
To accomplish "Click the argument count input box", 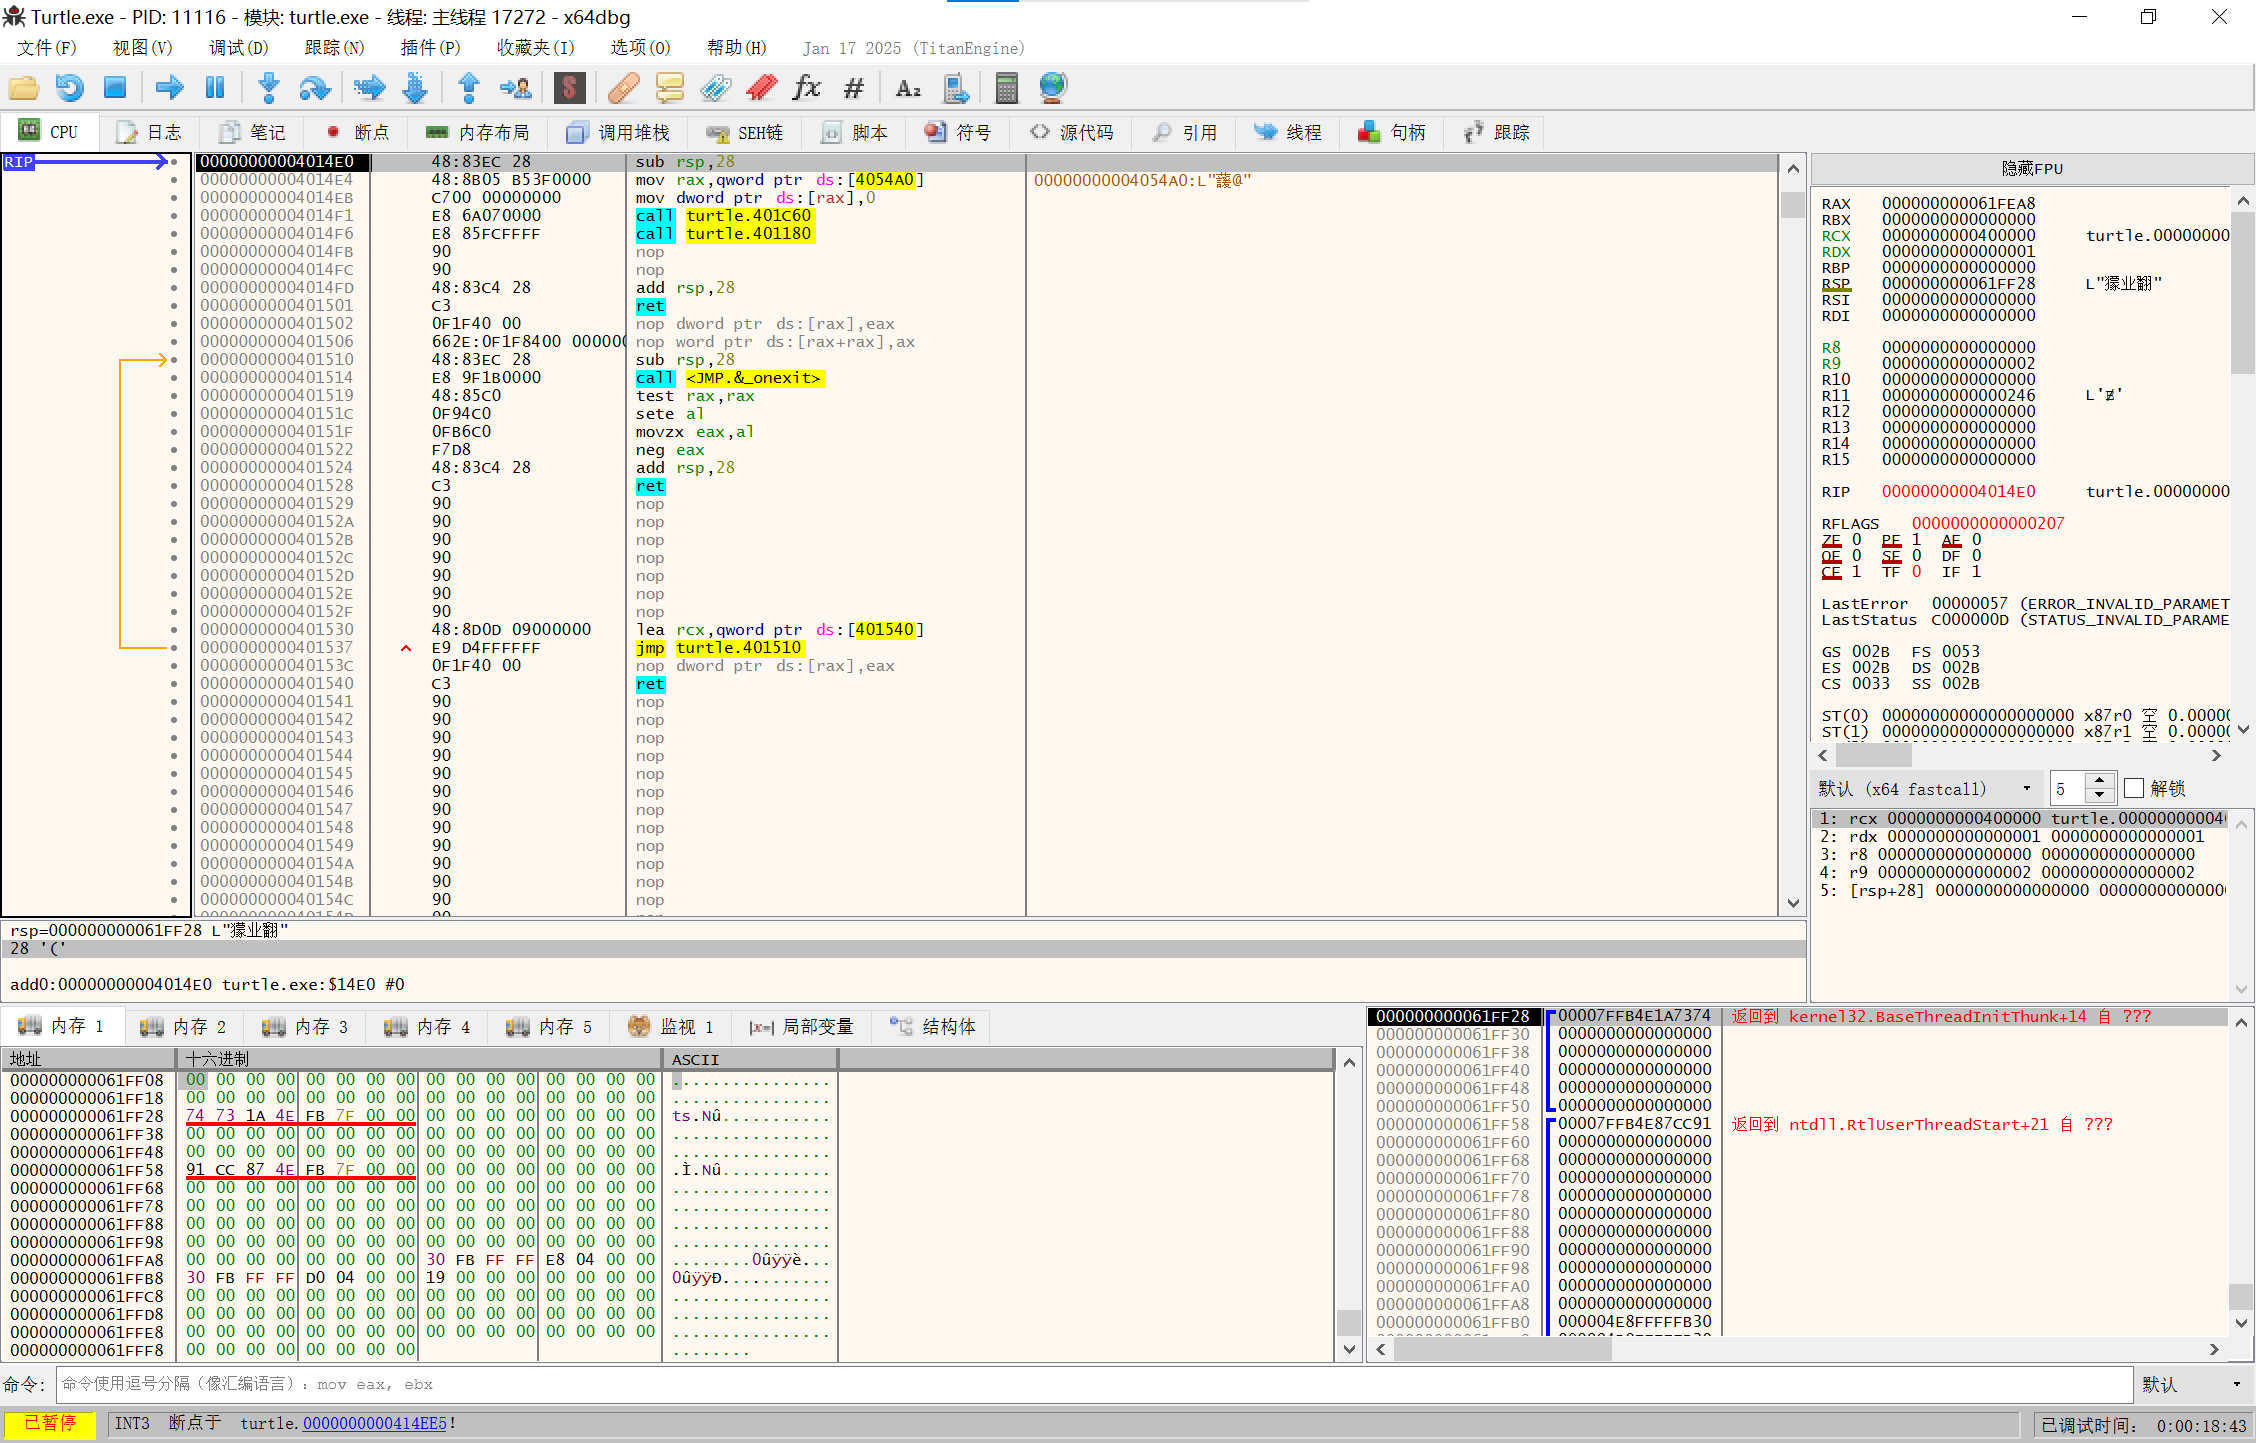I will coord(2066,788).
